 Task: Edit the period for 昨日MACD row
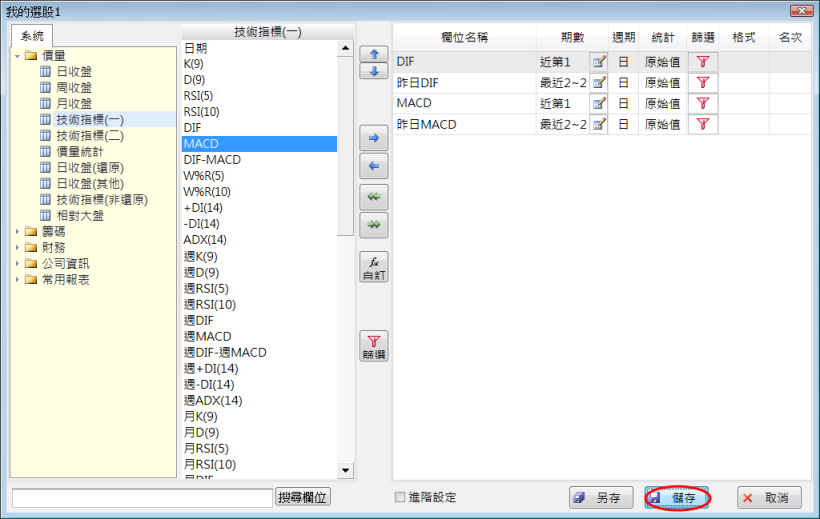[x=599, y=125]
